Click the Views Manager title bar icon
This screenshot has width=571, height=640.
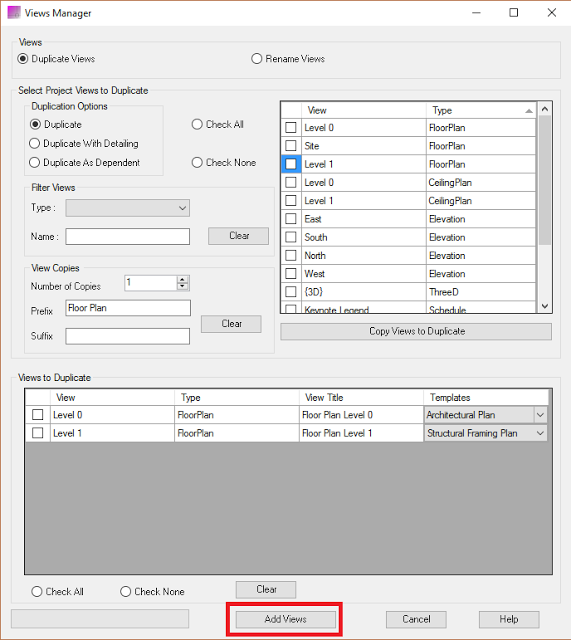pos(13,13)
